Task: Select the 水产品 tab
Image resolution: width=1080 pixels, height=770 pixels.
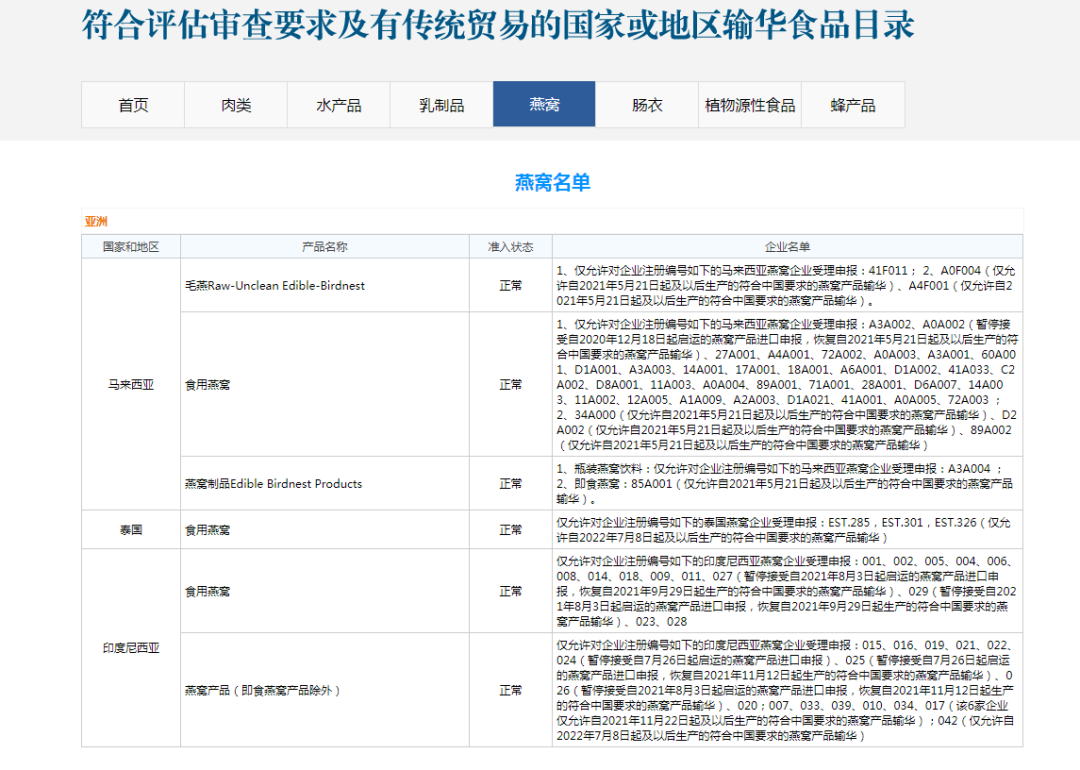Action: tap(339, 105)
